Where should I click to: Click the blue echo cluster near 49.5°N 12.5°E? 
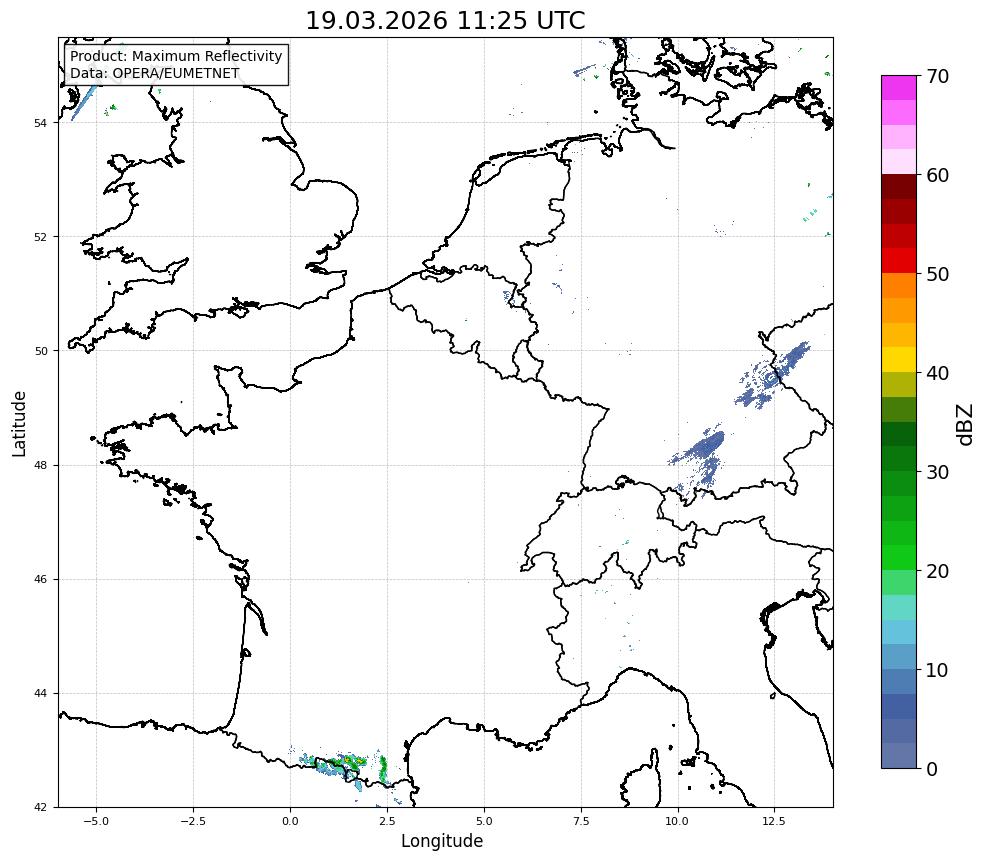click(x=771, y=377)
